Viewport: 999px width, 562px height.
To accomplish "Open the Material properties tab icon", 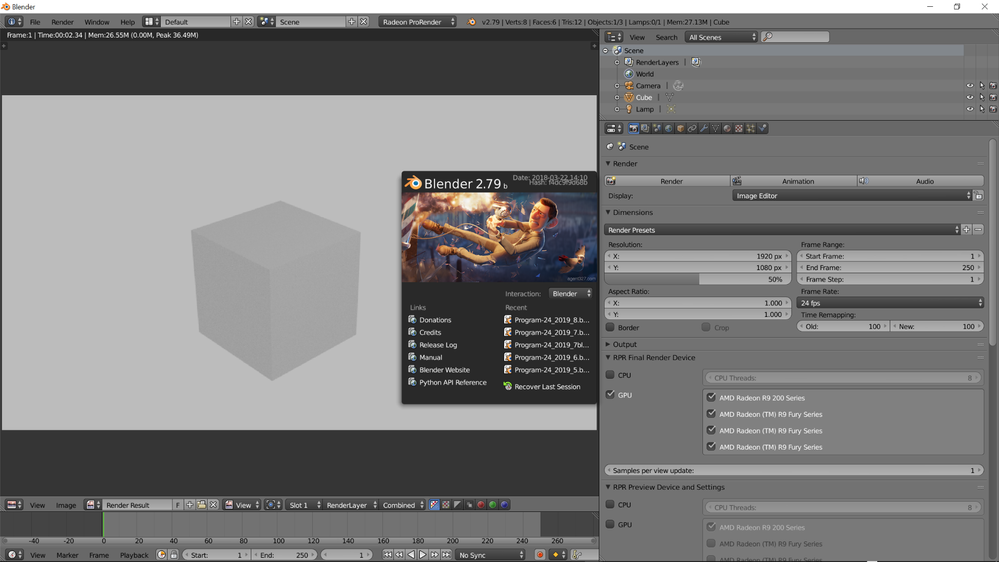I will tap(727, 128).
